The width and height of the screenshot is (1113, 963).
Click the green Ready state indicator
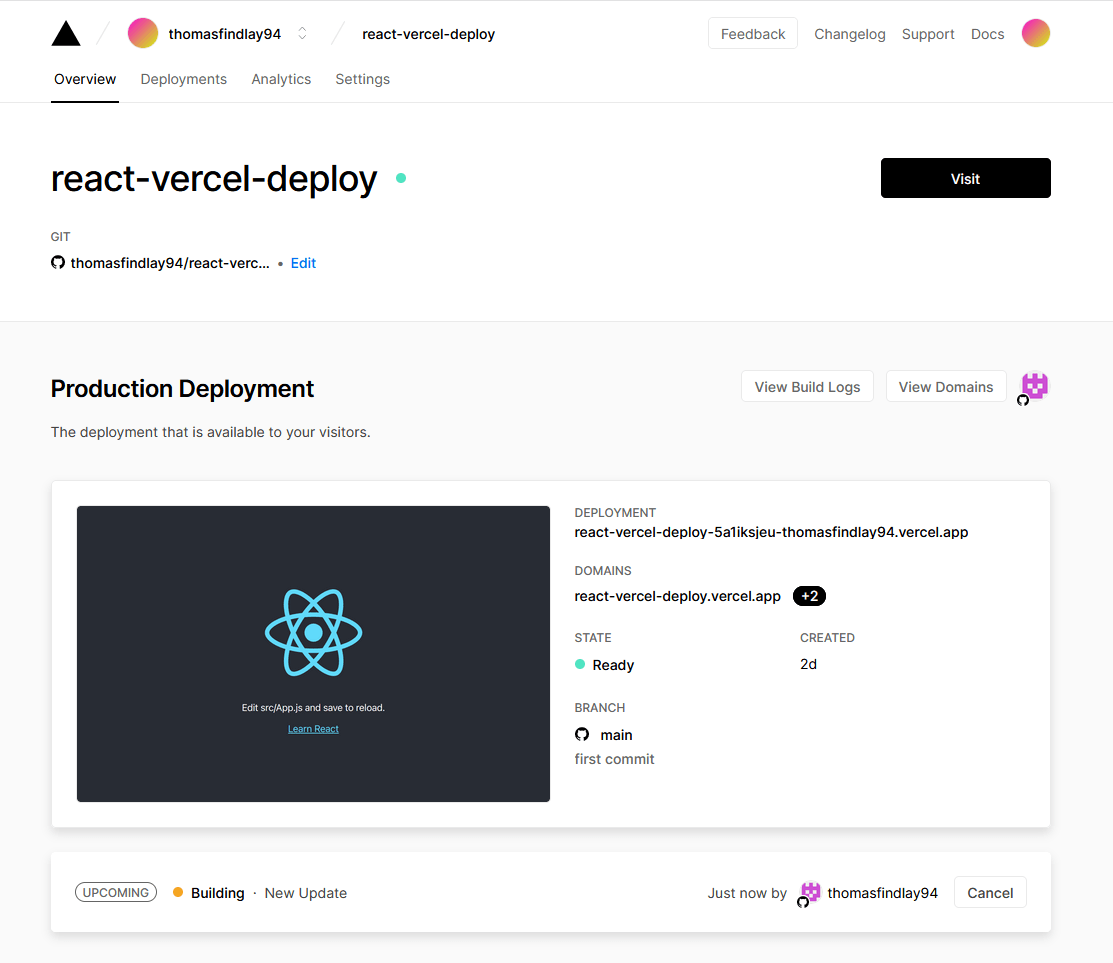point(580,664)
